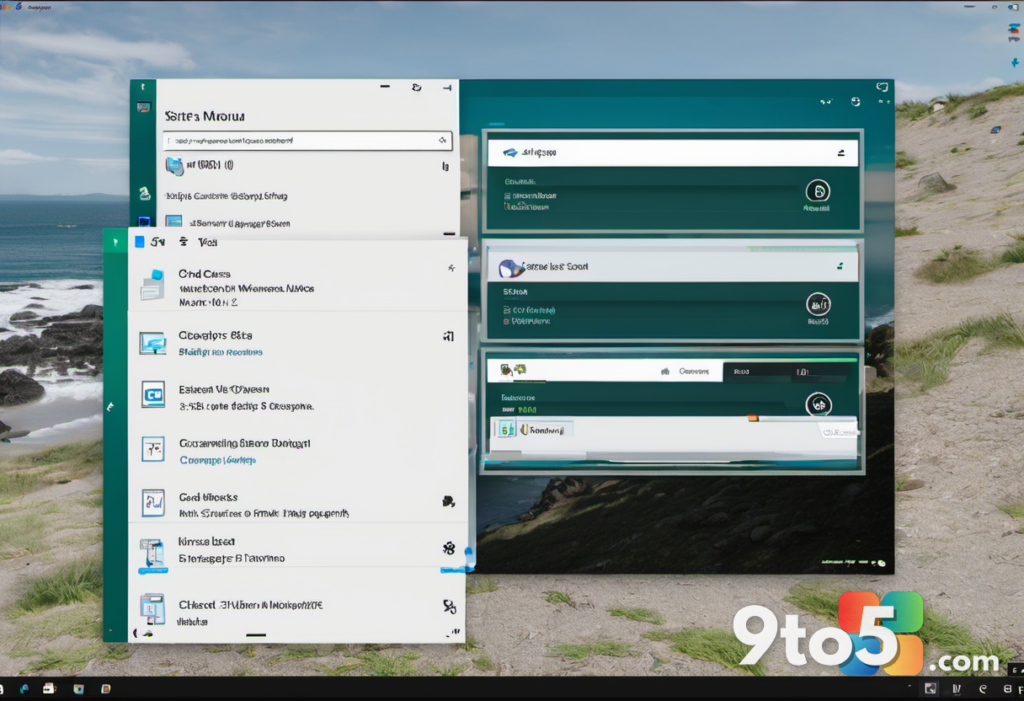Click the blue "CU" icon beside "Eslacen"
The height and width of the screenshot is (701, 1024).
click(x=153, y=395)
